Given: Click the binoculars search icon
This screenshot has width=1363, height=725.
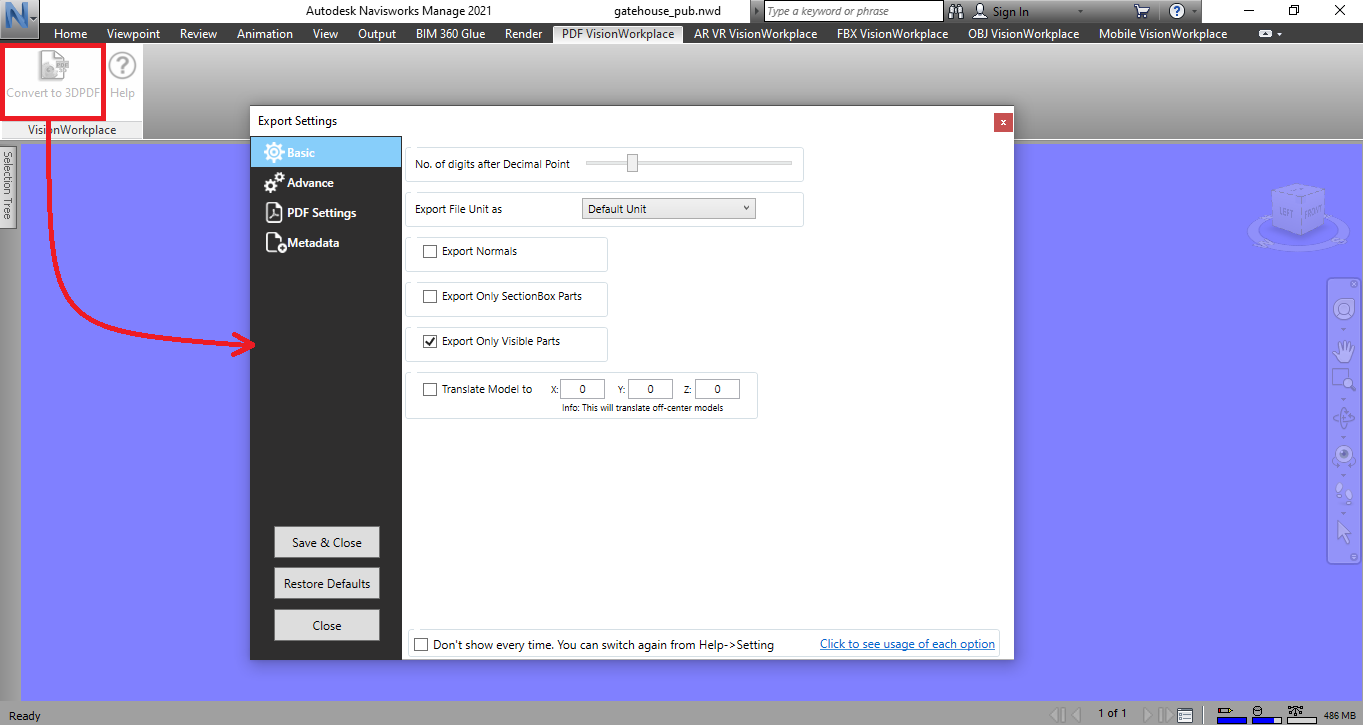Looking at the screenshot, I should point(956,11).
